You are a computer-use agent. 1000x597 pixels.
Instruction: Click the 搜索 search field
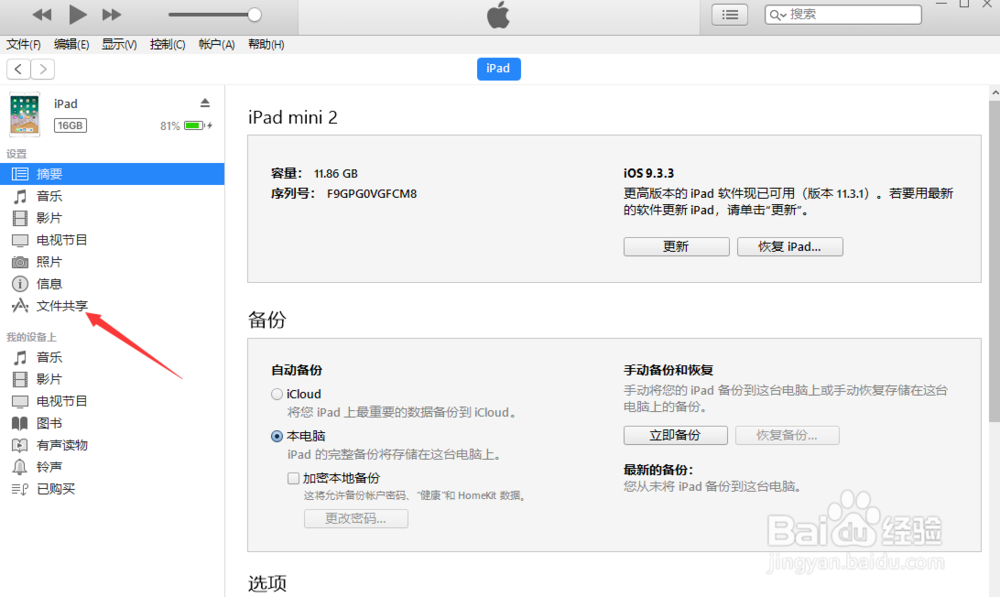click(843, 15)
